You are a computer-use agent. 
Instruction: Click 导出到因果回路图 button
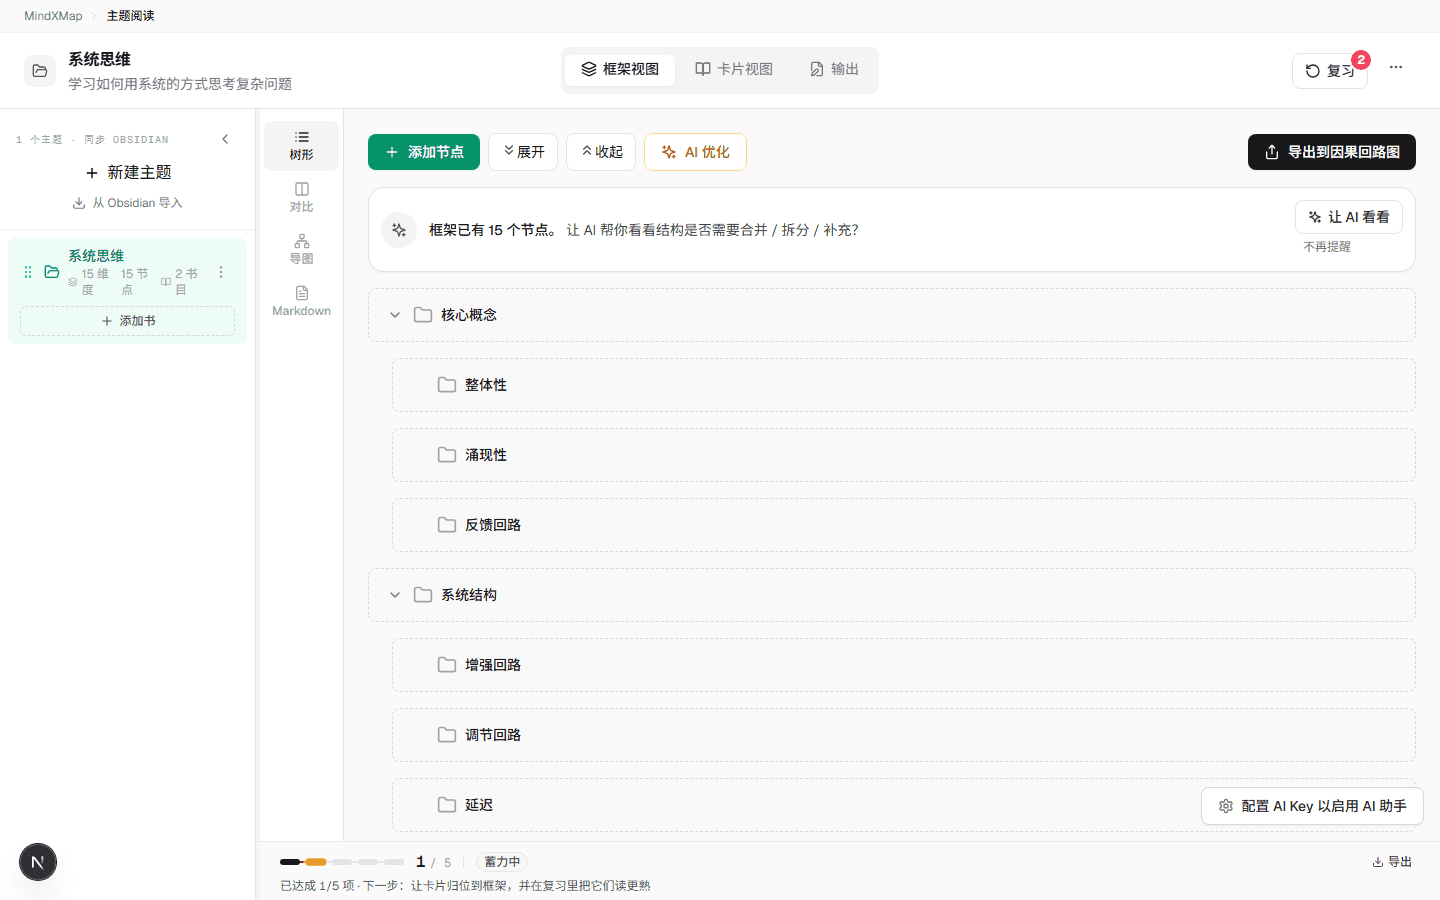coord(1332,152)
